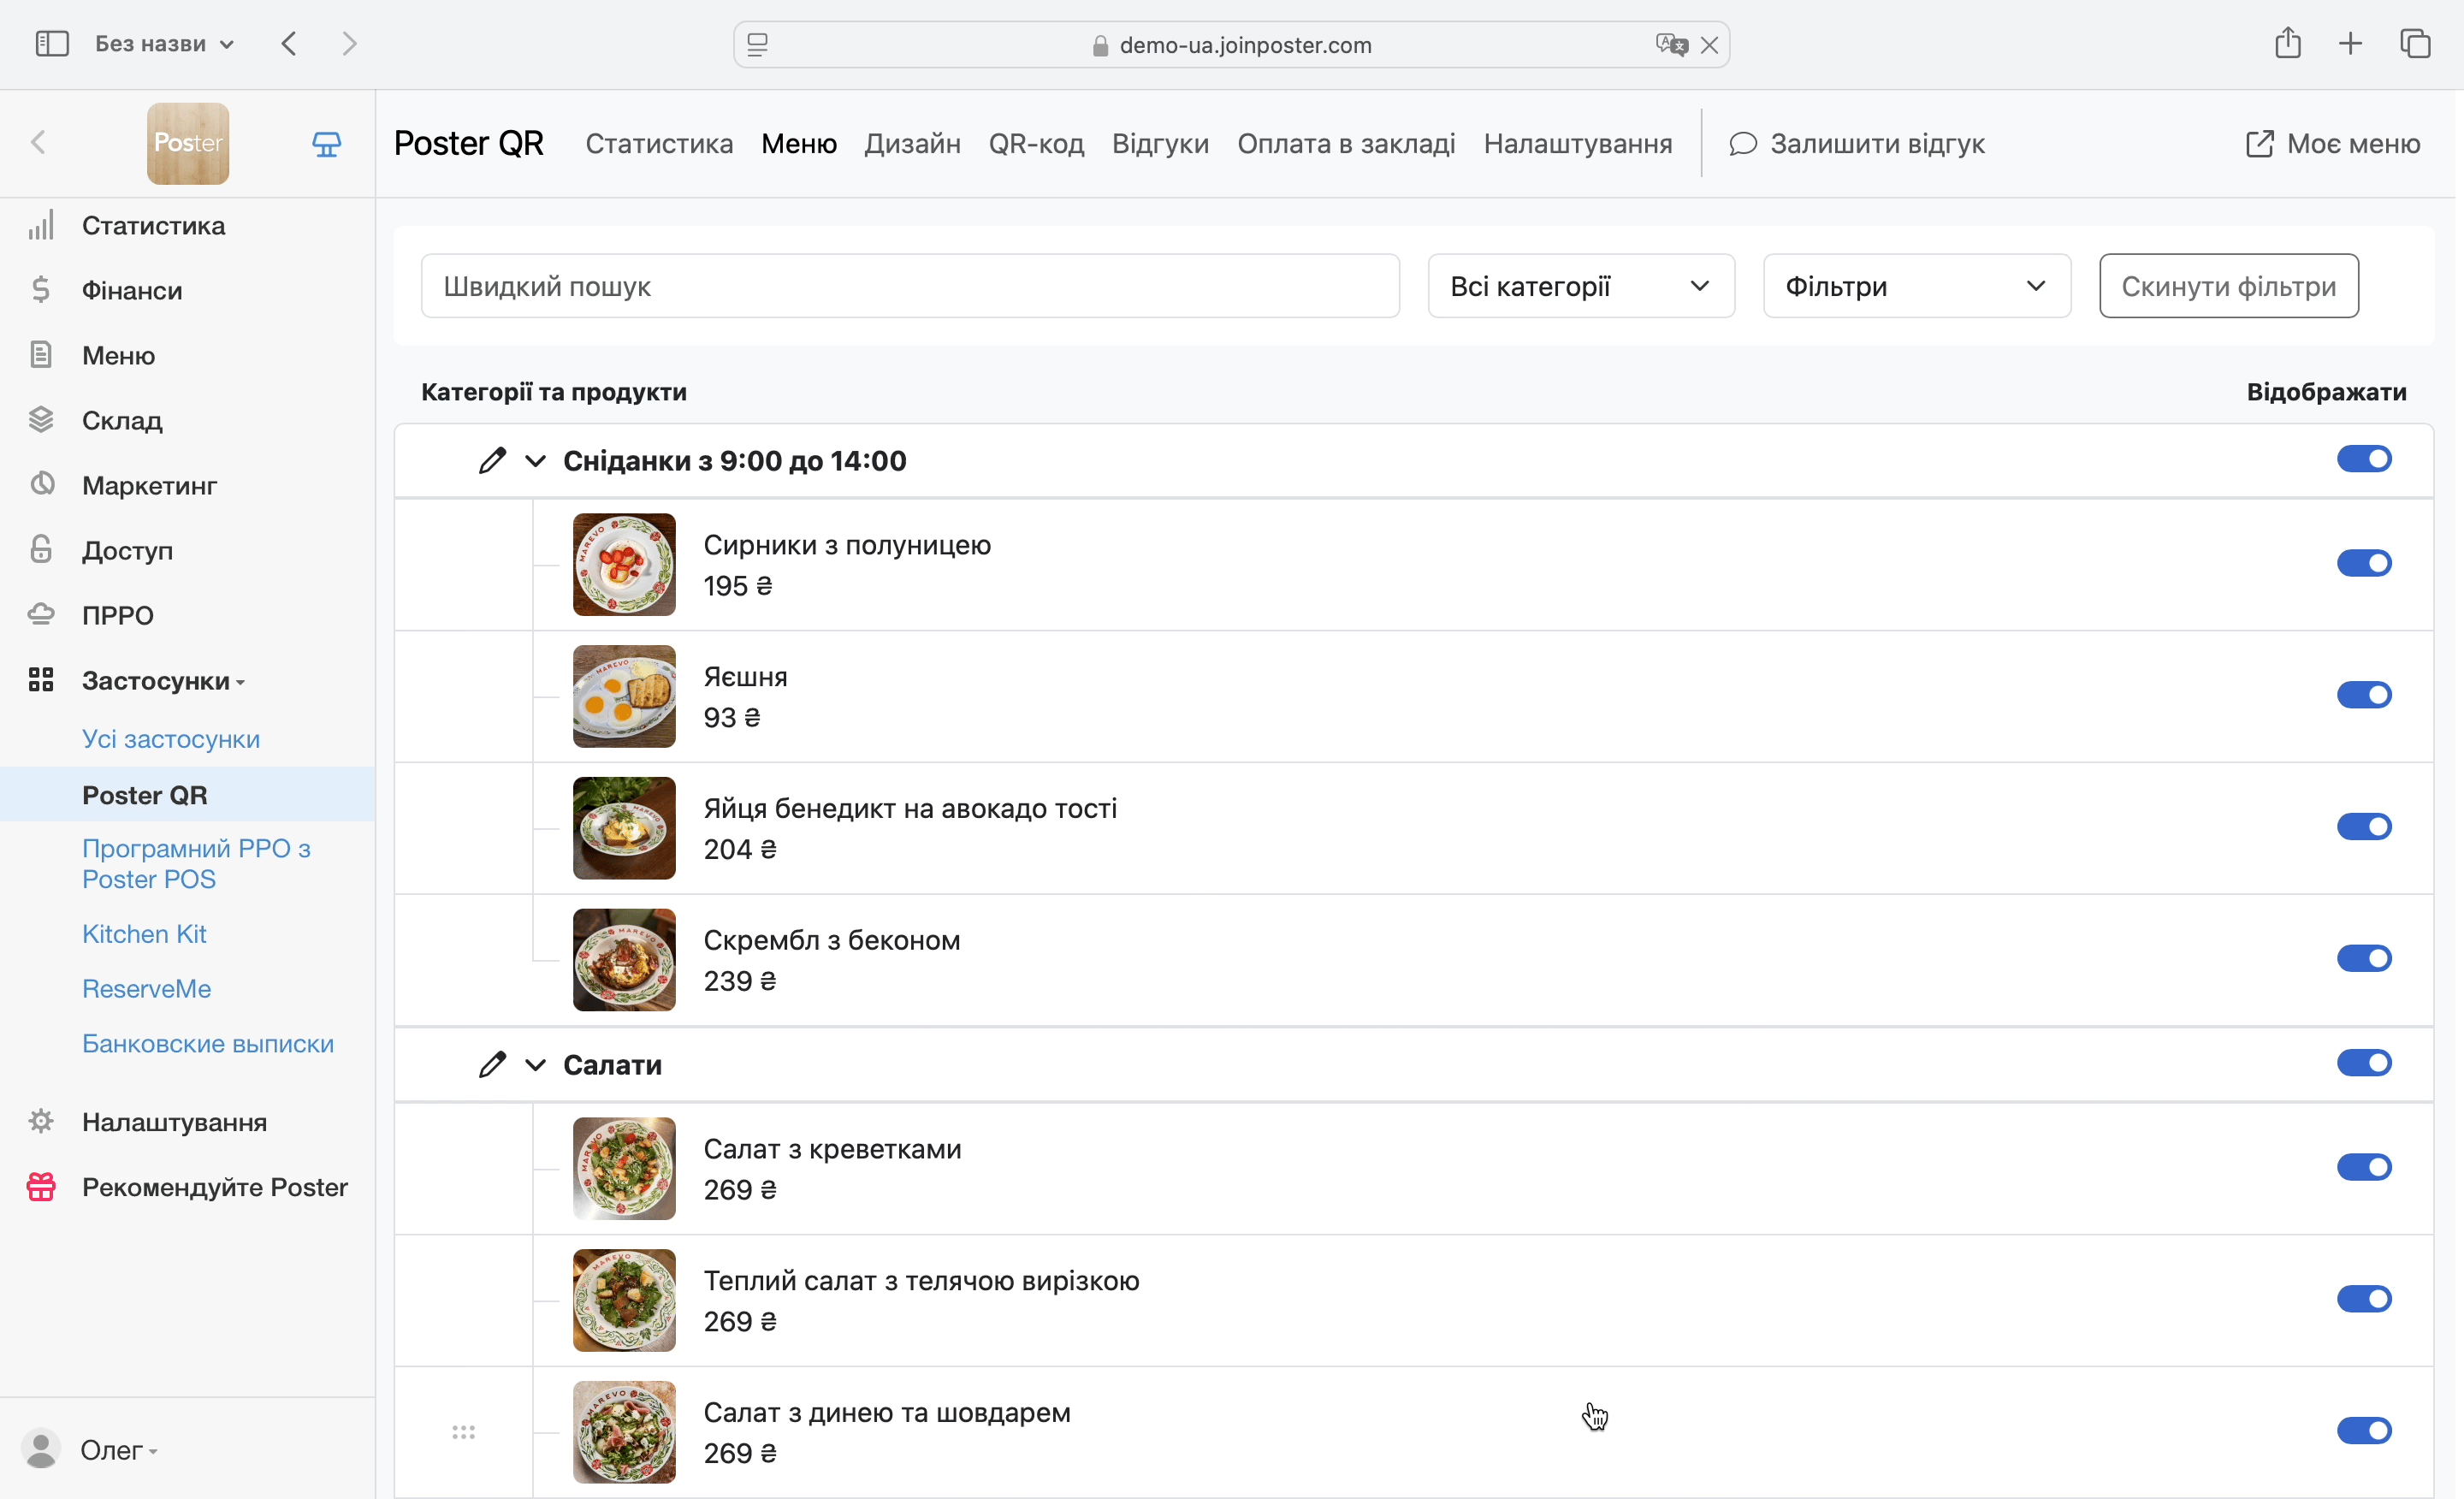
Task: Disable display of the Салати category
Action: [2363, 1063]
